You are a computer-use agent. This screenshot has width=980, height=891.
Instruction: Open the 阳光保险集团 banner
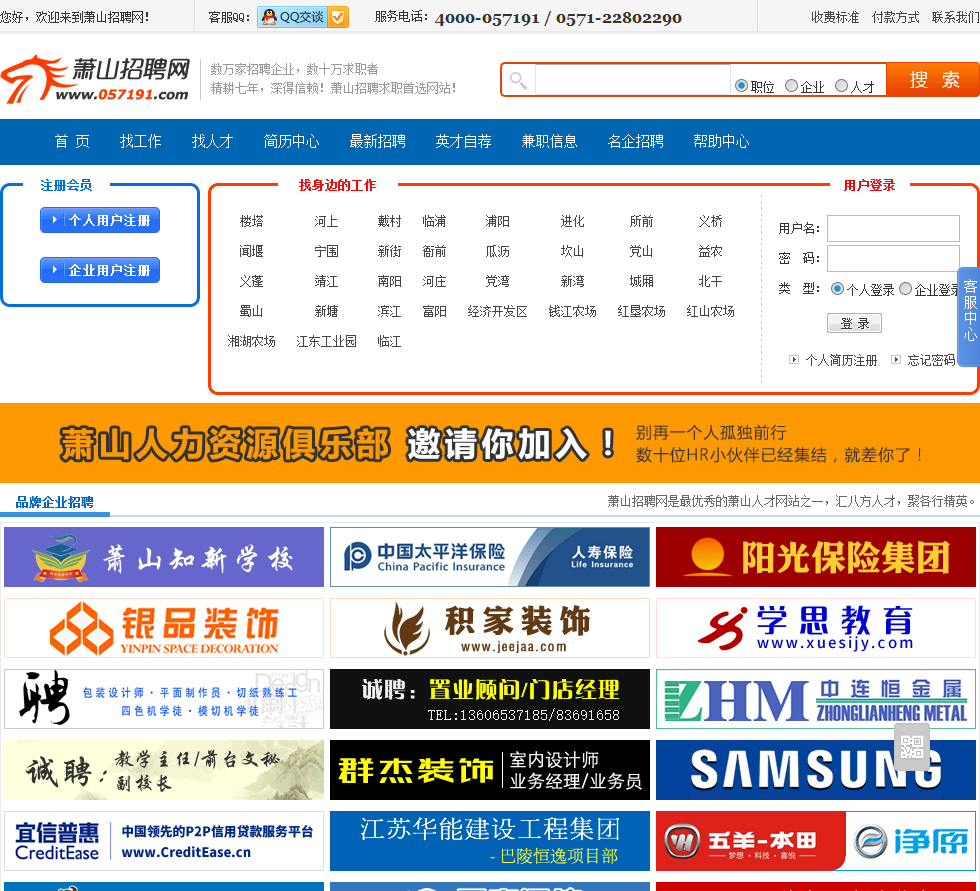point(816,557)
